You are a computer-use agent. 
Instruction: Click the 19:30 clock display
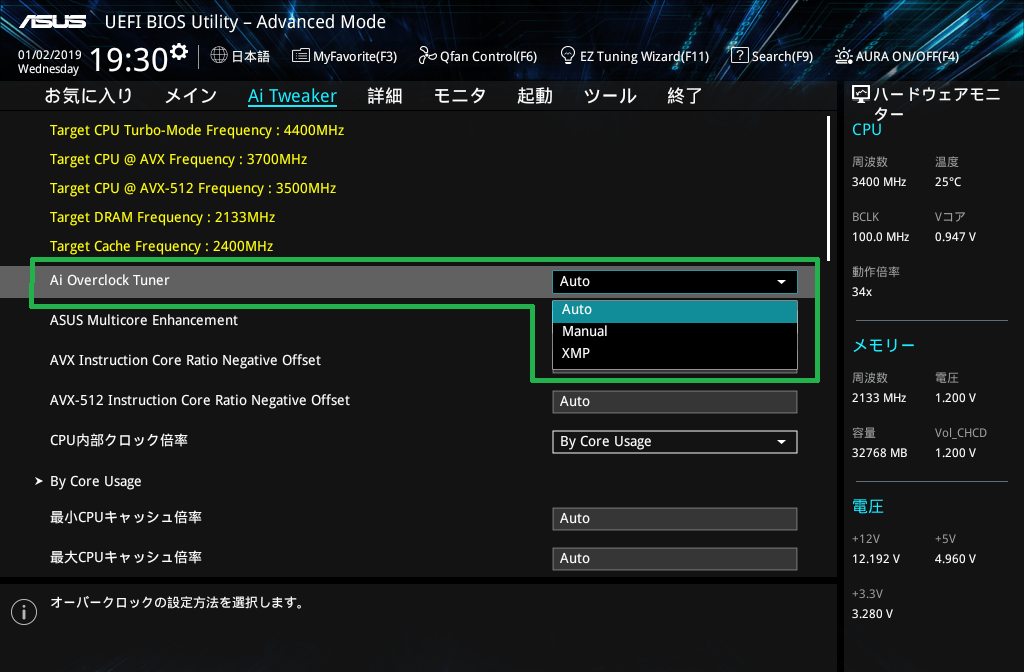point(129,59)
